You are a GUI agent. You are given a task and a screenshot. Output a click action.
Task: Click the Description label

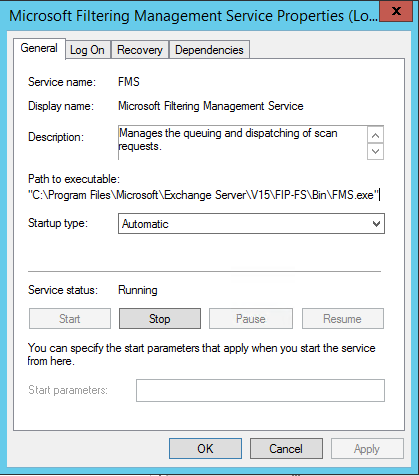[56, 137]
